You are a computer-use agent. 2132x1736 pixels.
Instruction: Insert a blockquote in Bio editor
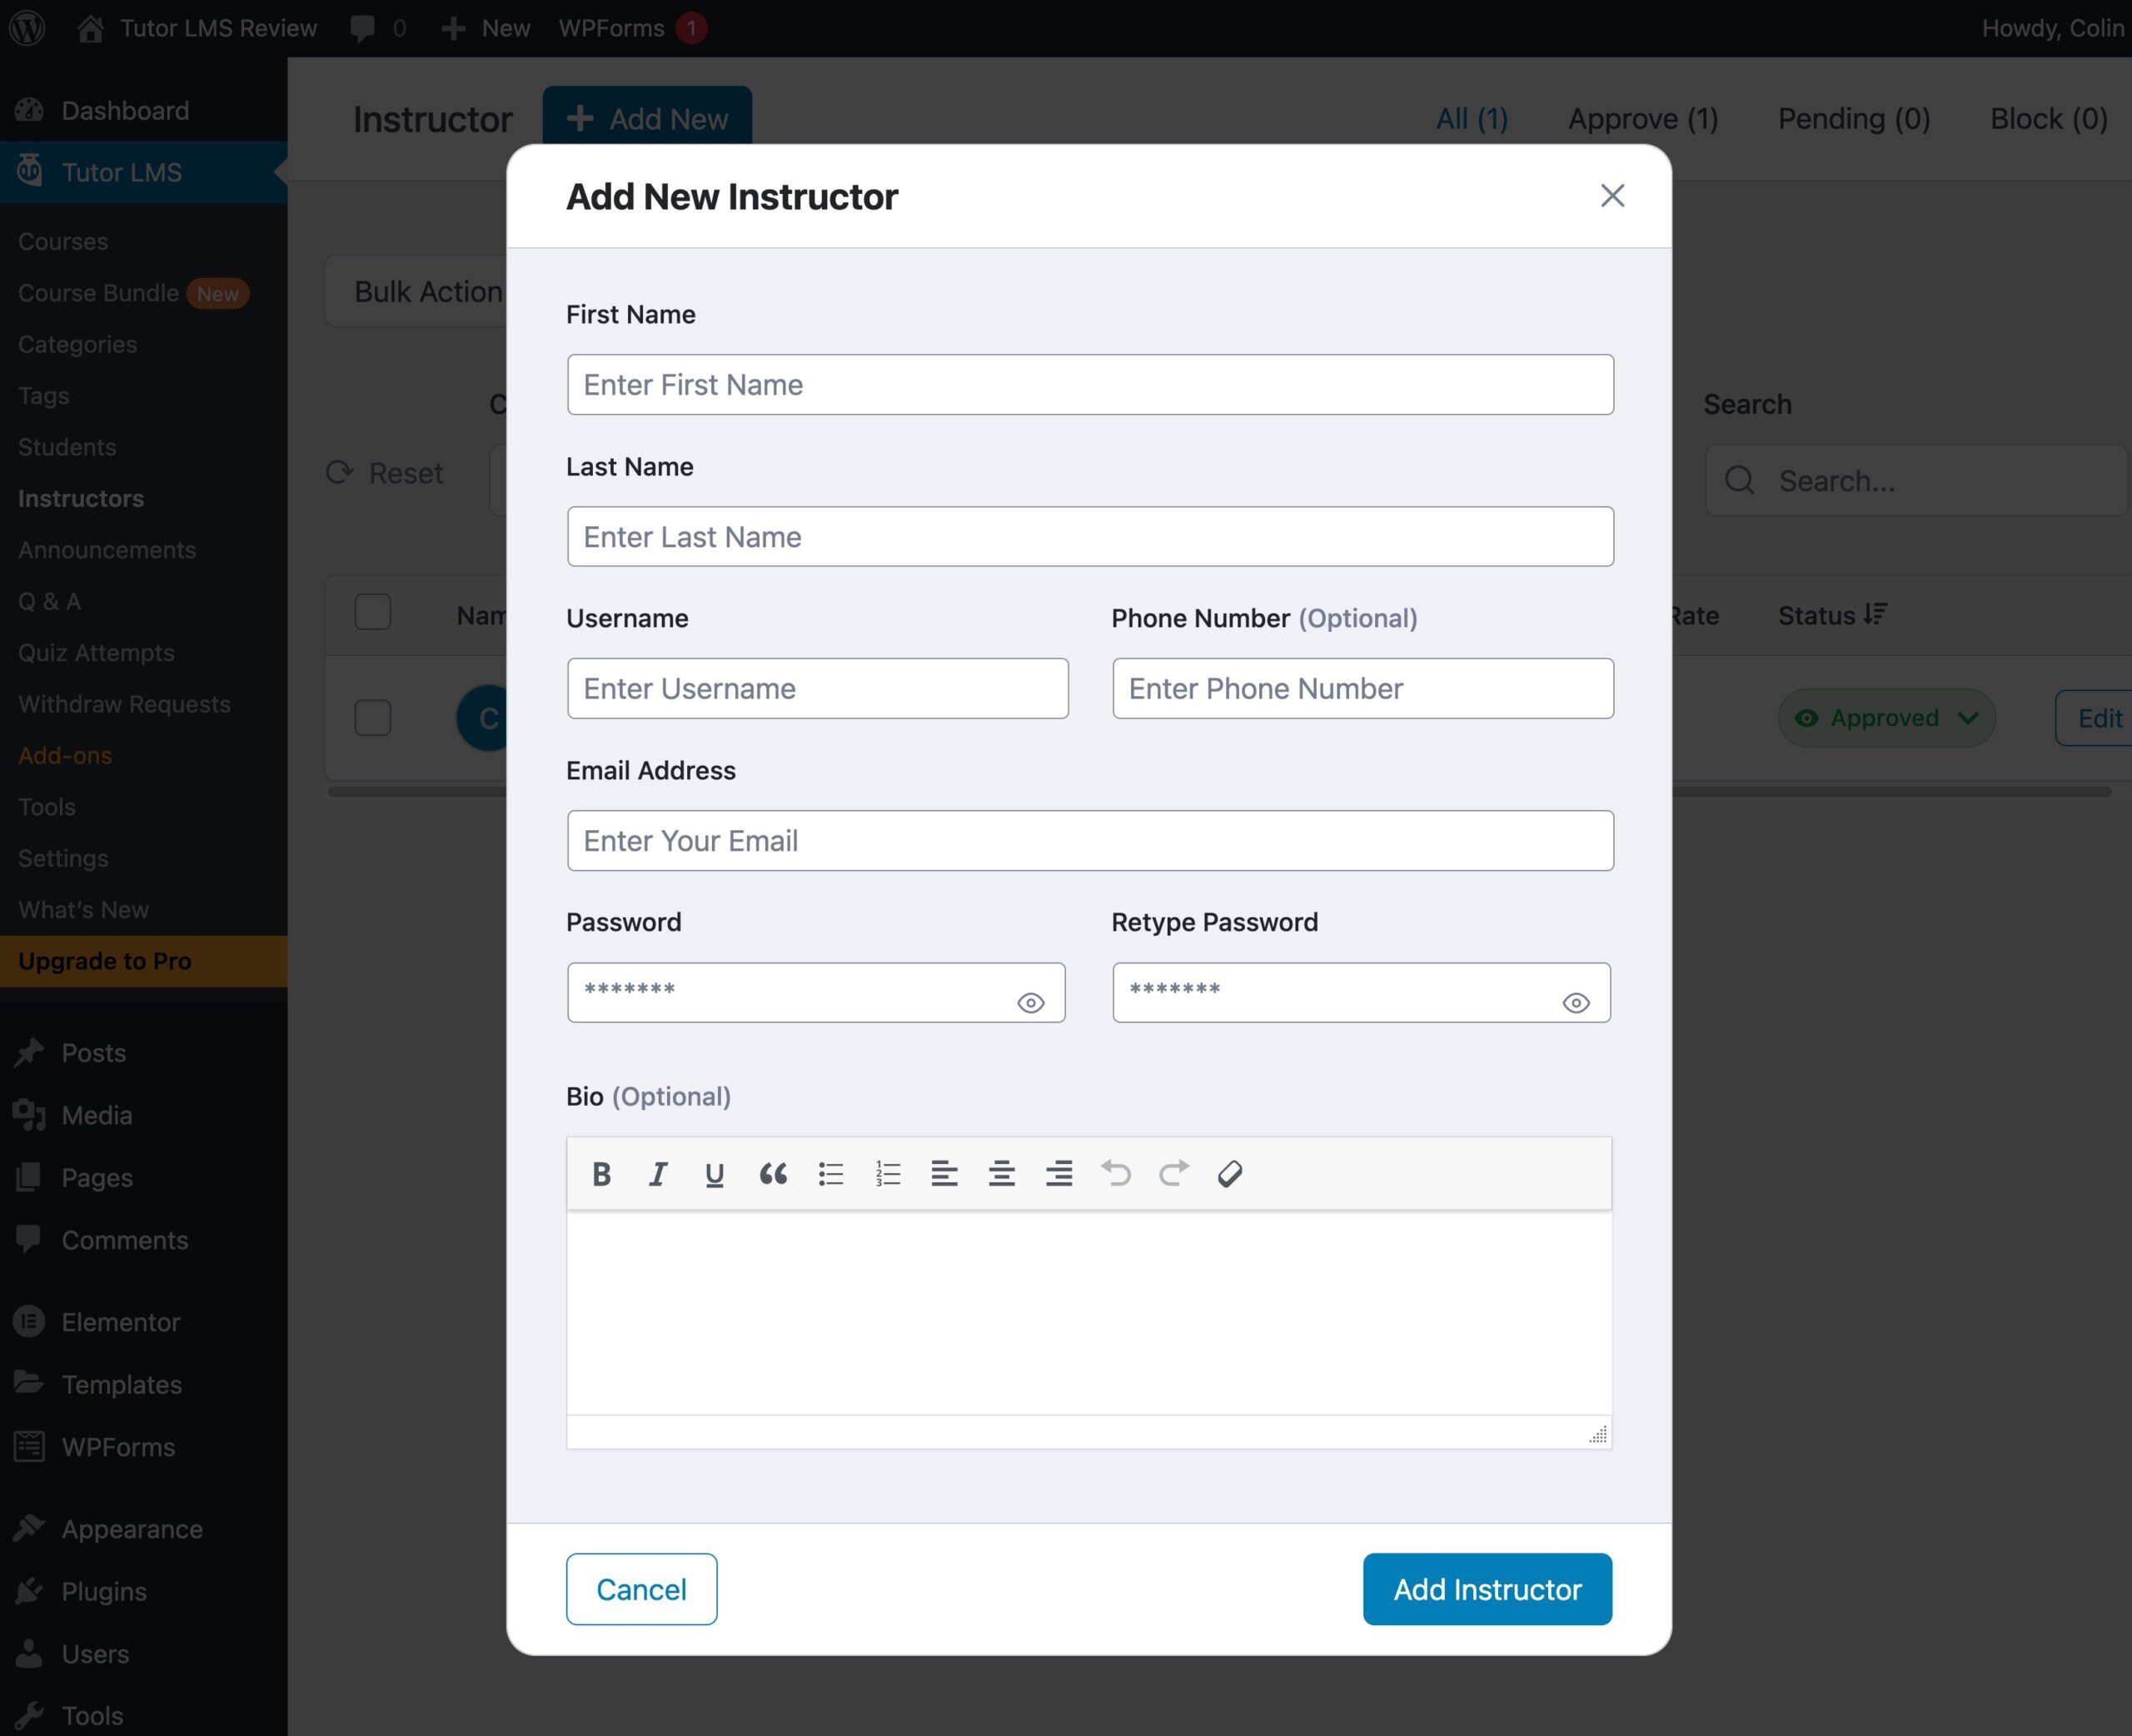click(x=773, y=1174)
